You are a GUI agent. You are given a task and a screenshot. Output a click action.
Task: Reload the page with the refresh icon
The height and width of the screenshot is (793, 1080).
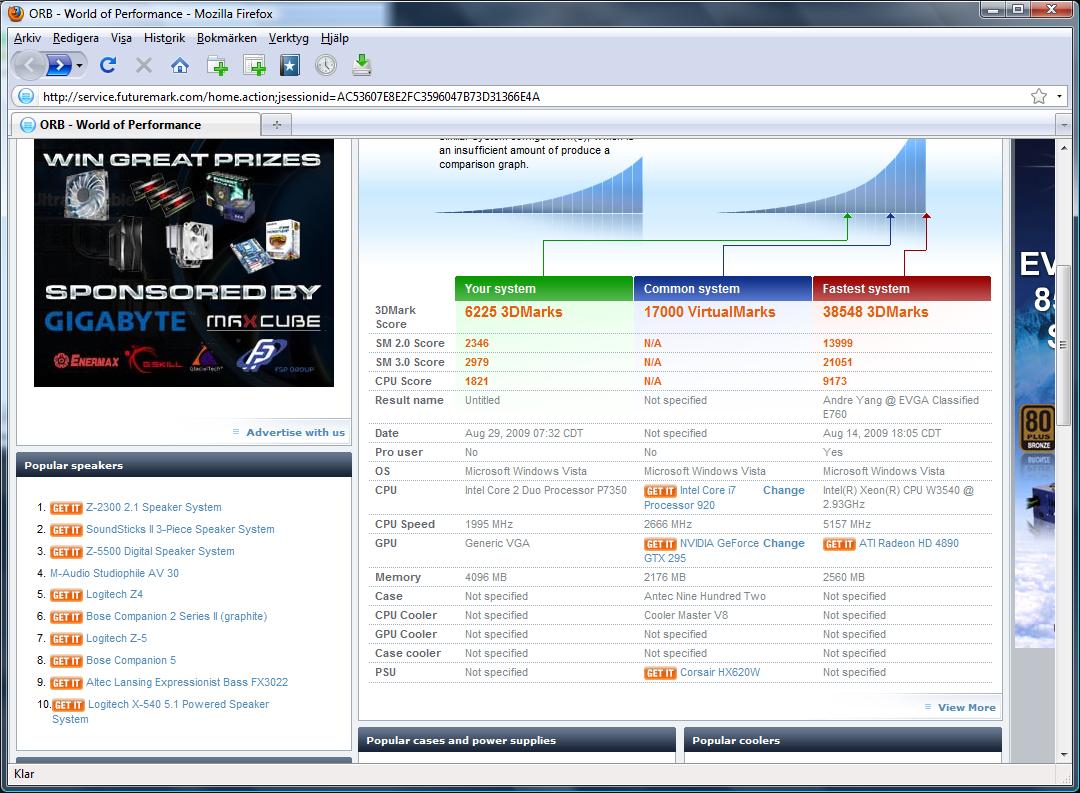107,65
